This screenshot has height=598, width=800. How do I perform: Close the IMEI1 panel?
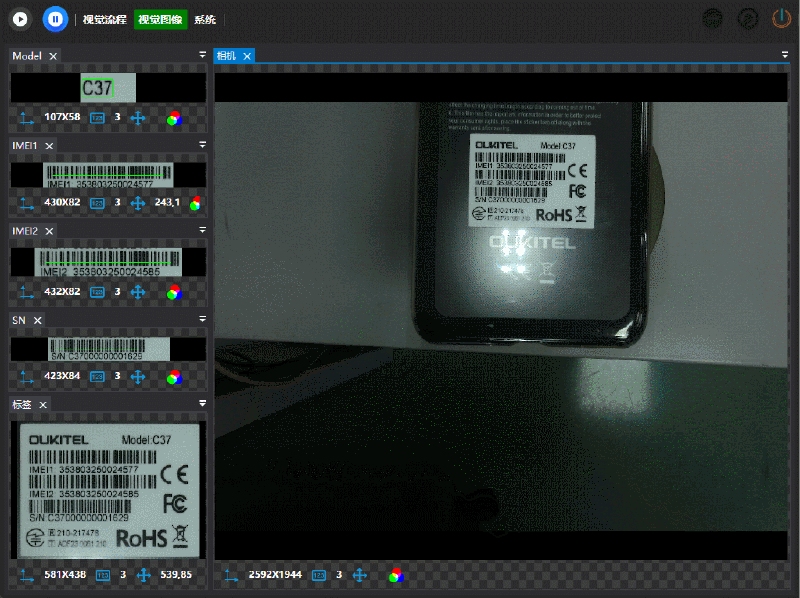coord(49,146)
